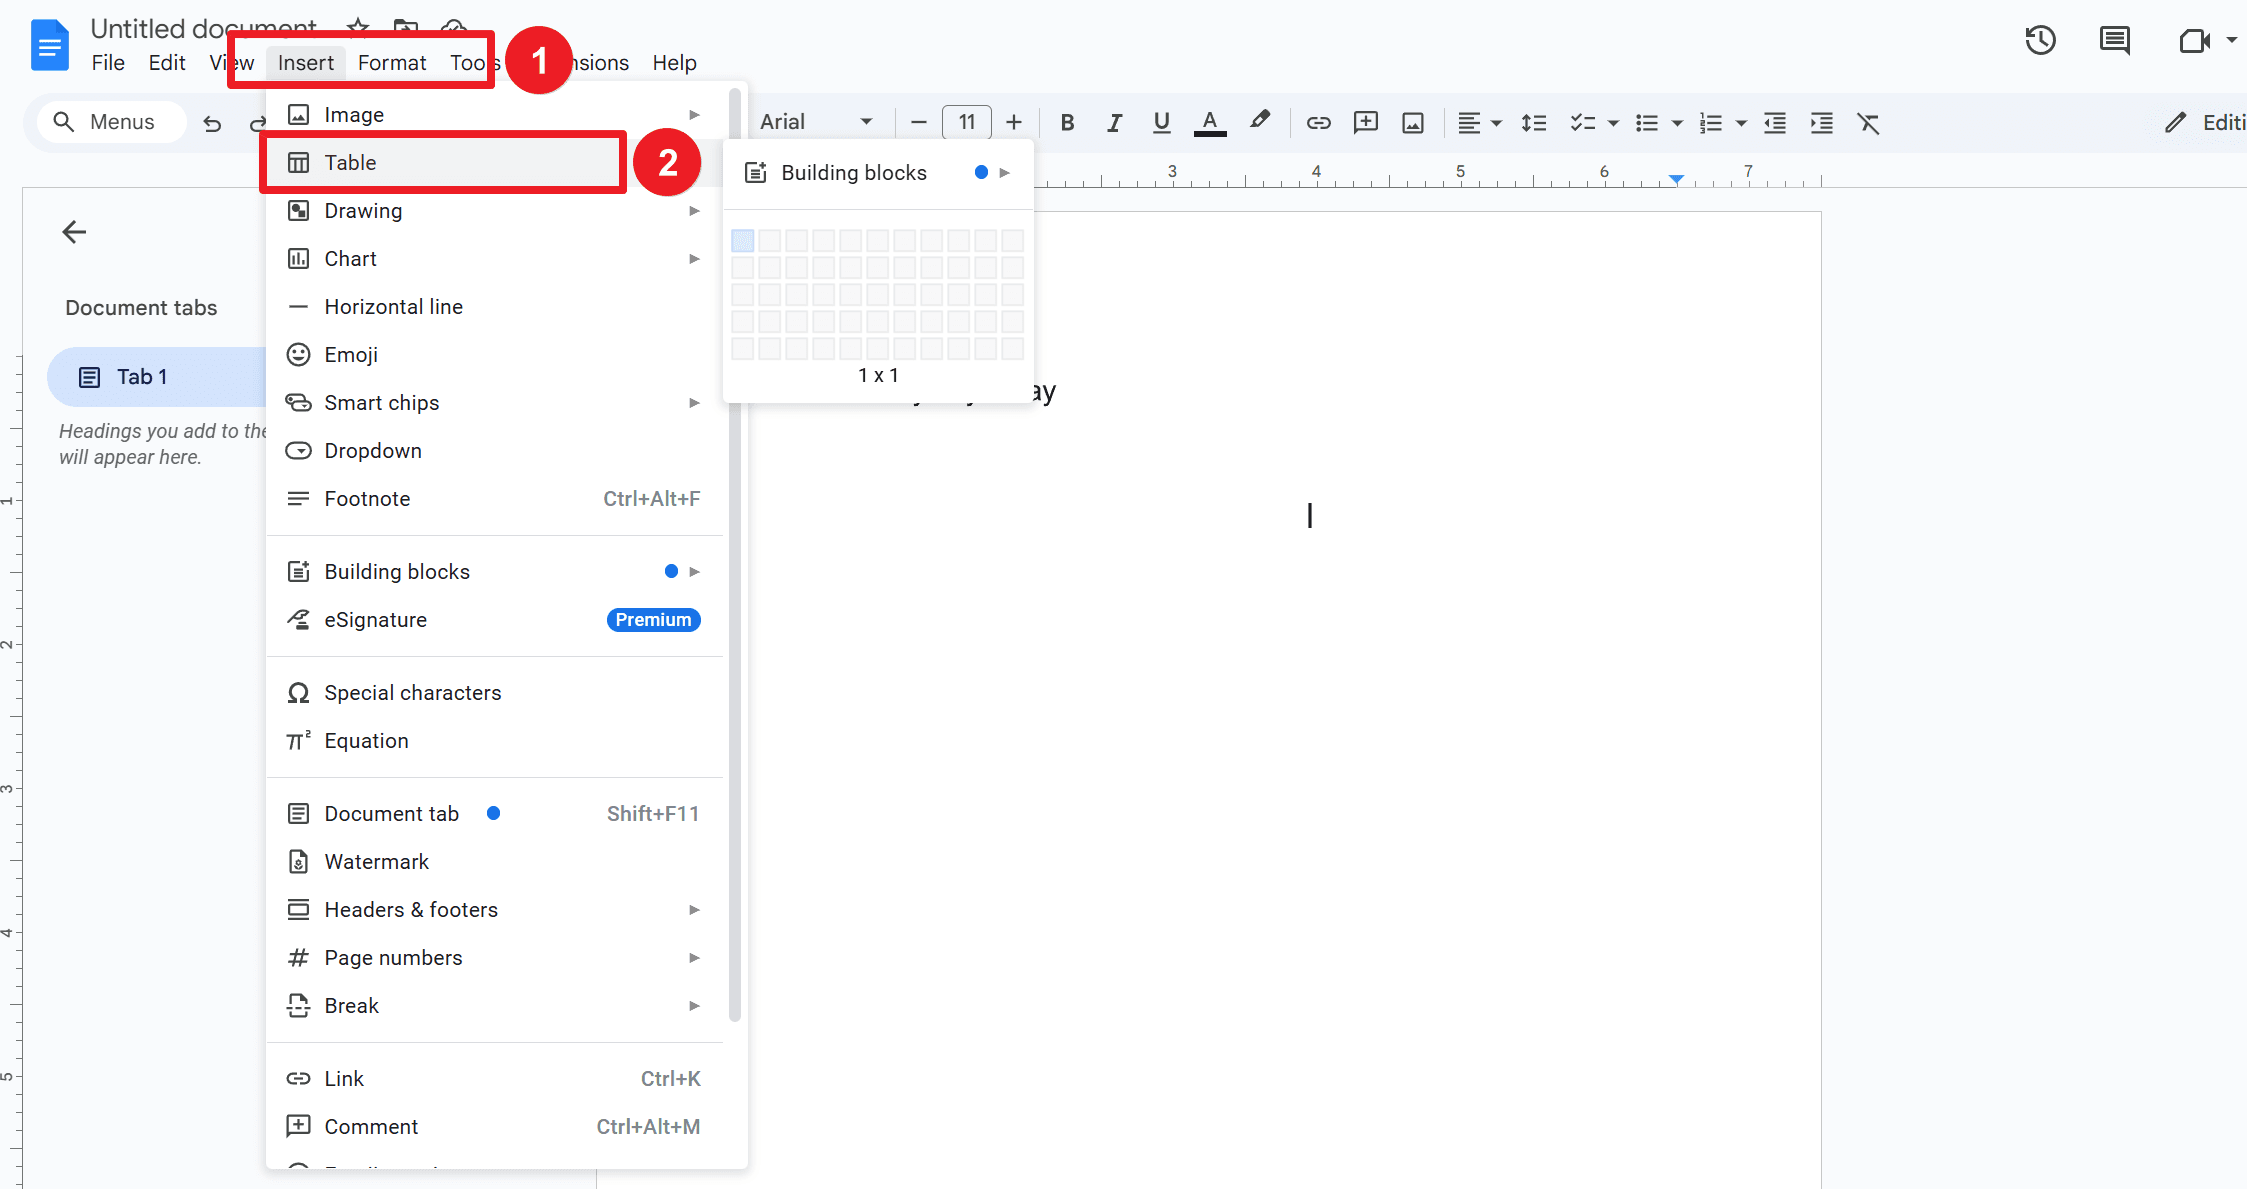Select Image from the Insert menu
The width and height of the screenshot is (2247, 1189).
[x=352, y=114]
